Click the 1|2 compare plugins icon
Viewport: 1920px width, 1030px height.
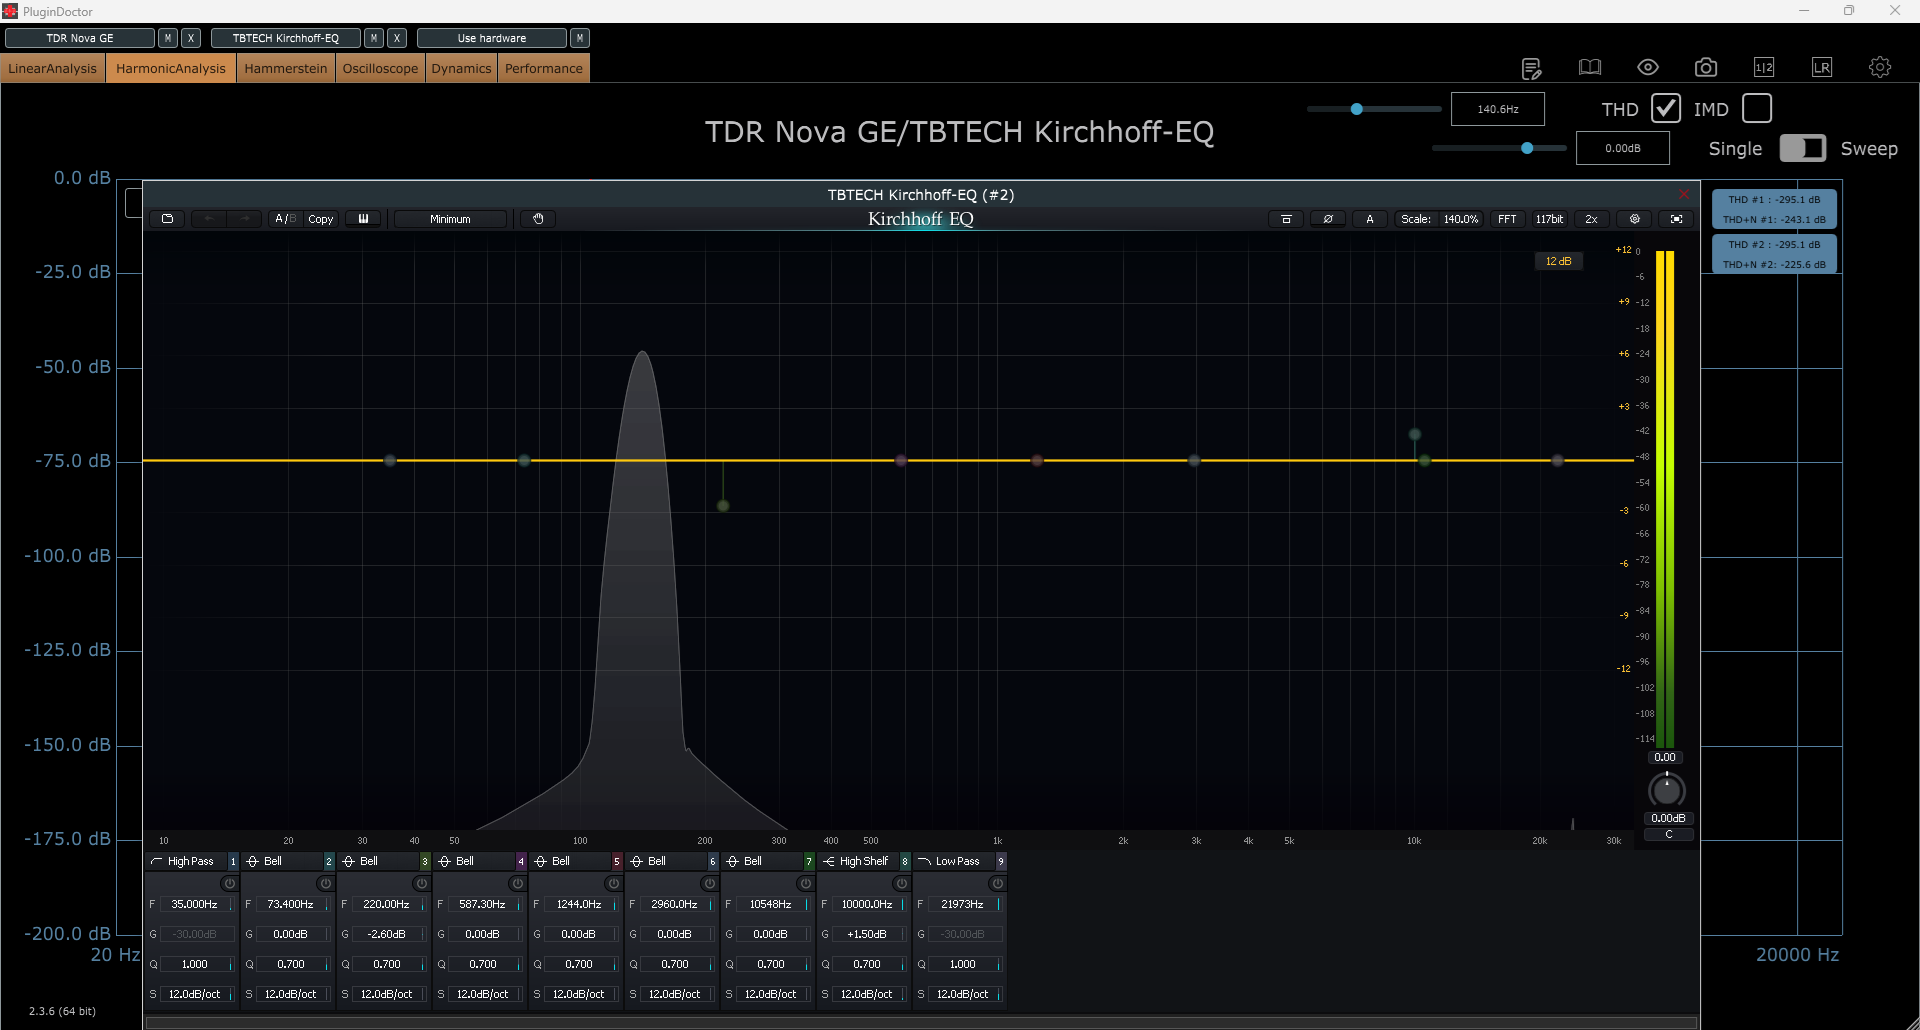tap(1764, 67)
